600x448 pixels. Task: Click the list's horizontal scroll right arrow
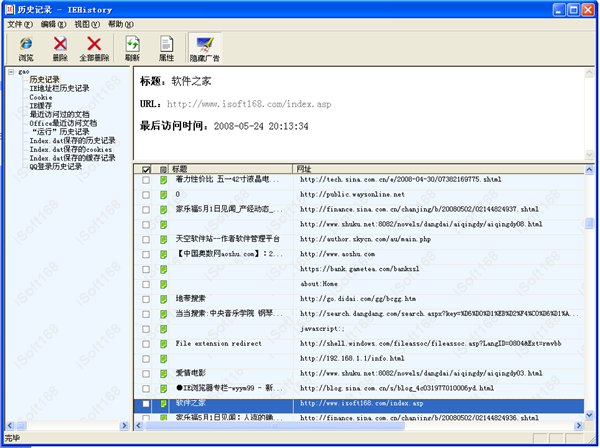point(579,425)
